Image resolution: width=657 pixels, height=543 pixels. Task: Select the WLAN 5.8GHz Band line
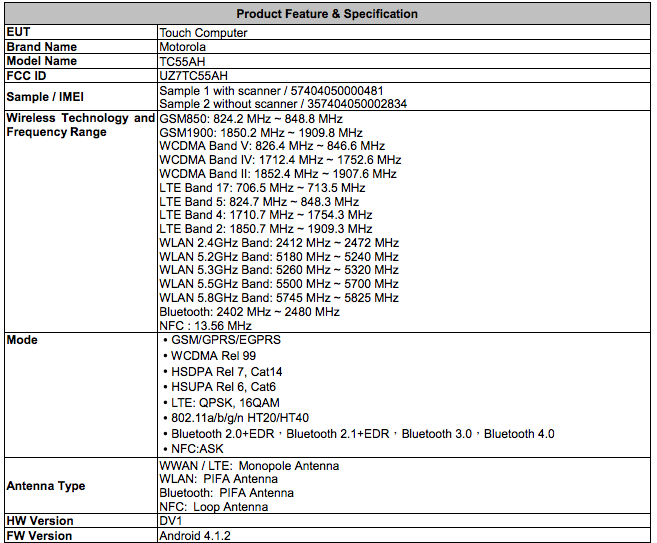[279, 298]
